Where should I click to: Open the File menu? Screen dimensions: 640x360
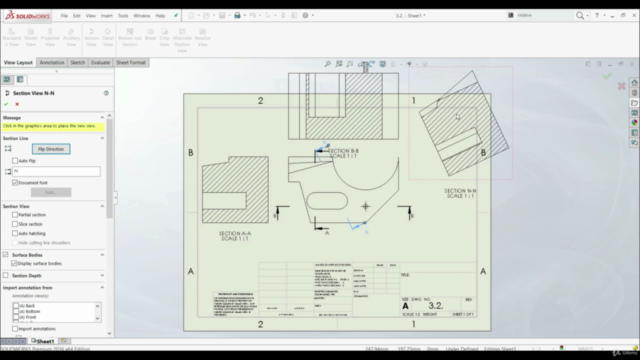pyautogui.click(x=64, y=16)
